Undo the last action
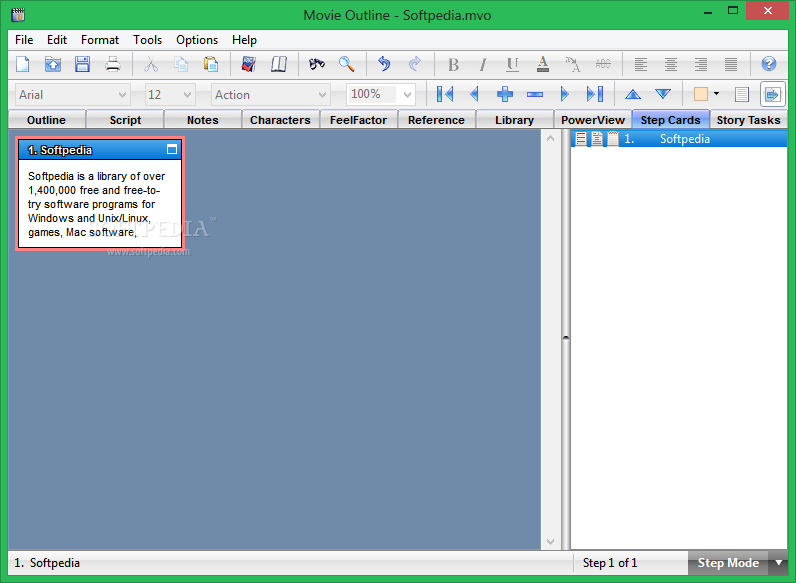This screenshot has width=796, height=583. pyautogui.click(x=384, y=64)
